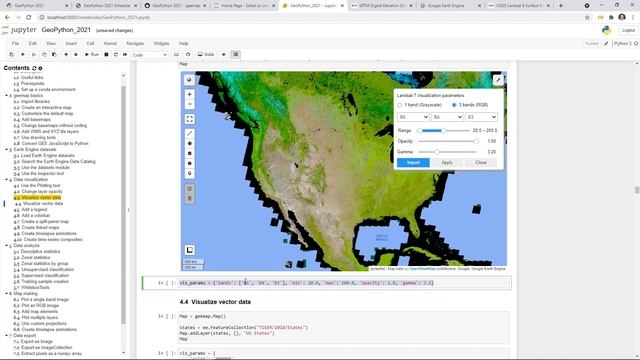The image size is (640, 360).
Task: Open the cell type Code dropdown
Action: pyautogui.click(x=149, y=55)
